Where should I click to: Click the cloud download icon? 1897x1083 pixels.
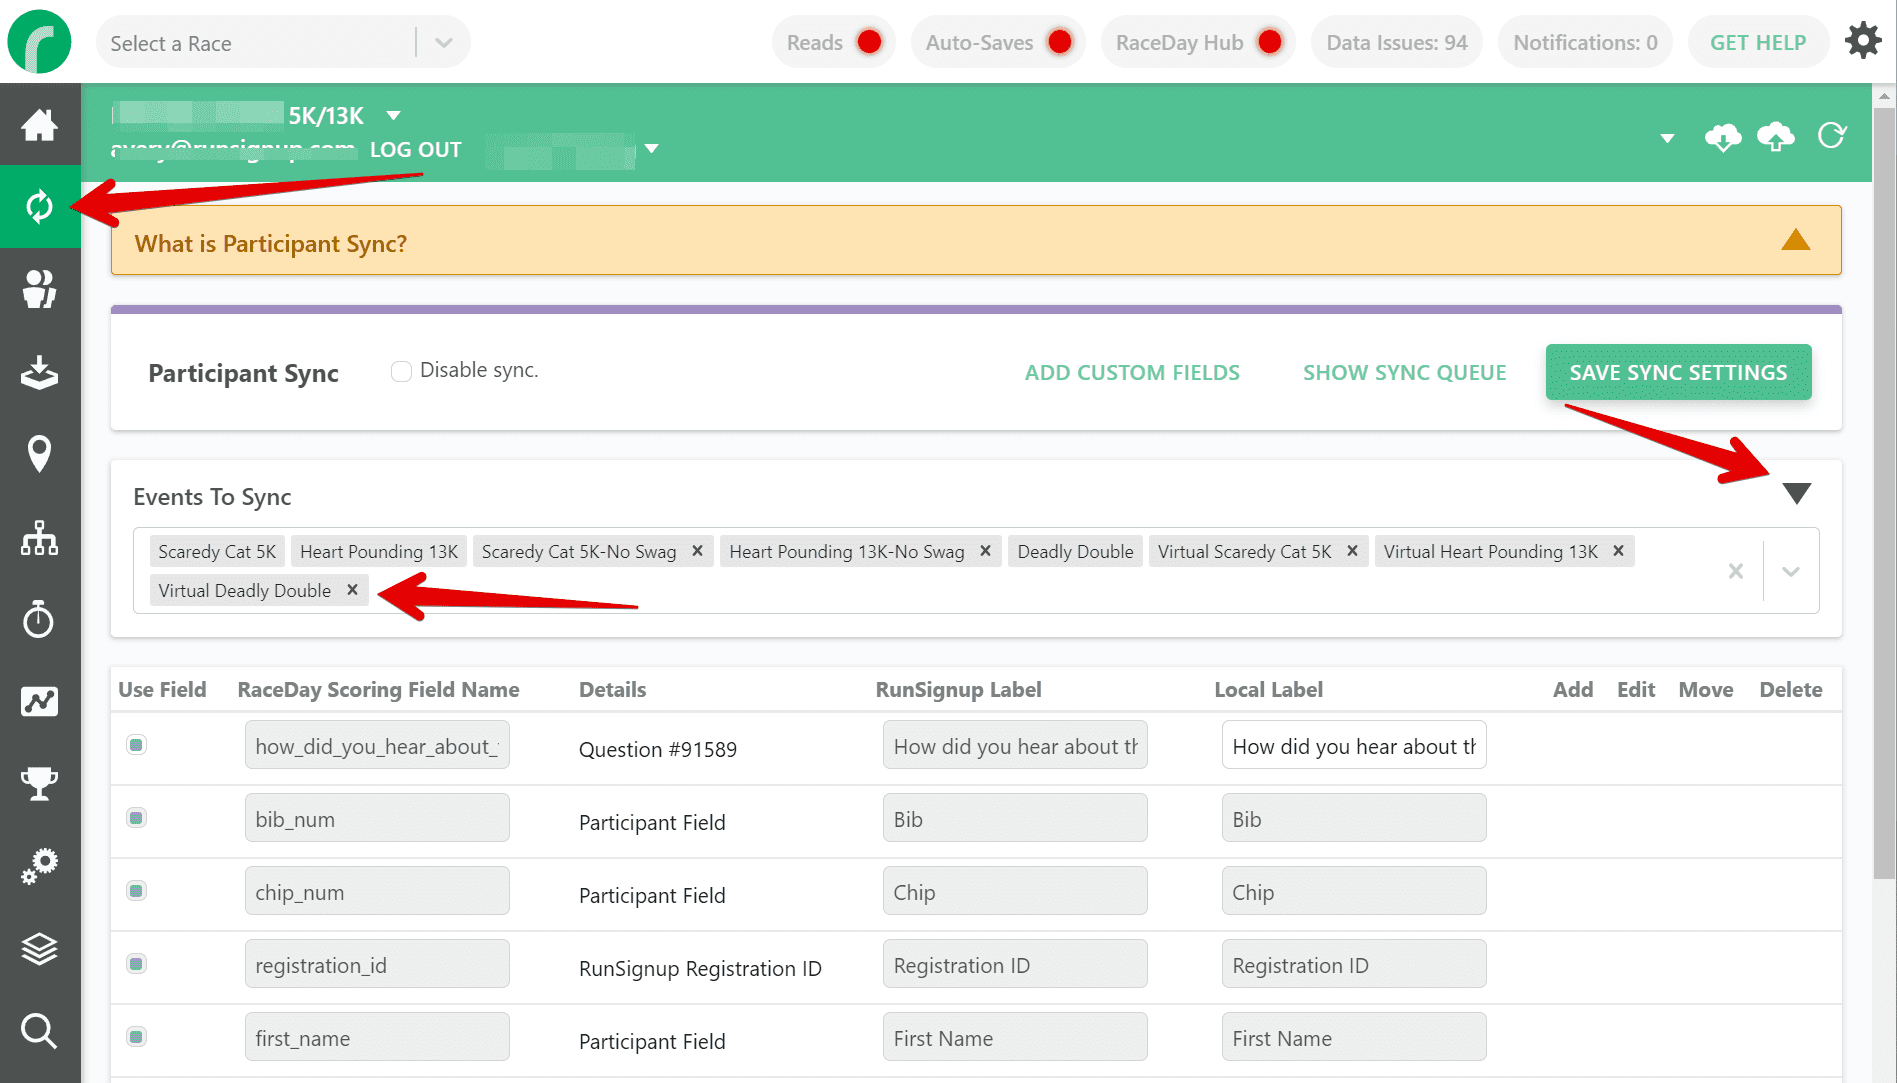1723,137
